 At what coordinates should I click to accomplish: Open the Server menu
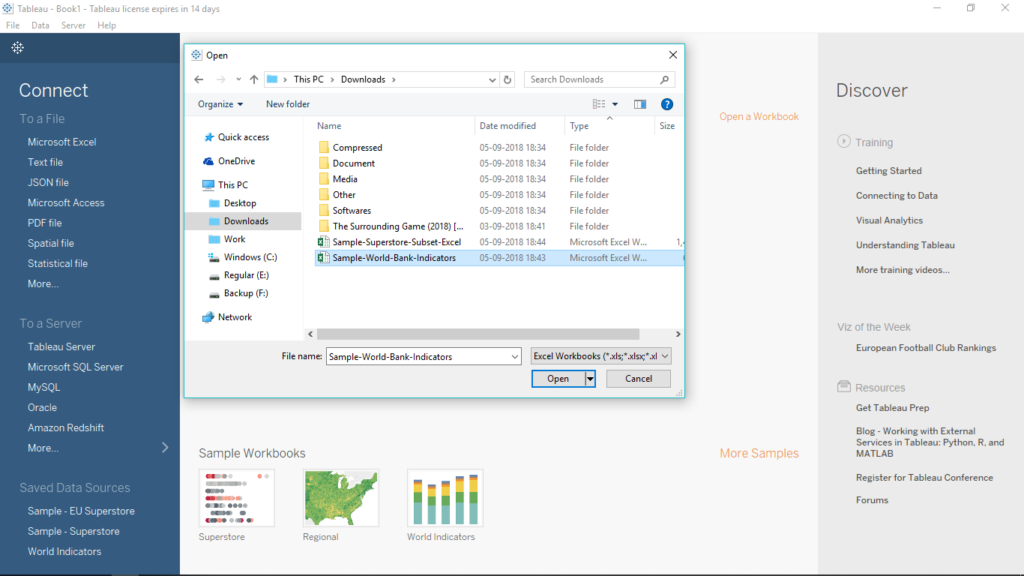pos(73,25)
